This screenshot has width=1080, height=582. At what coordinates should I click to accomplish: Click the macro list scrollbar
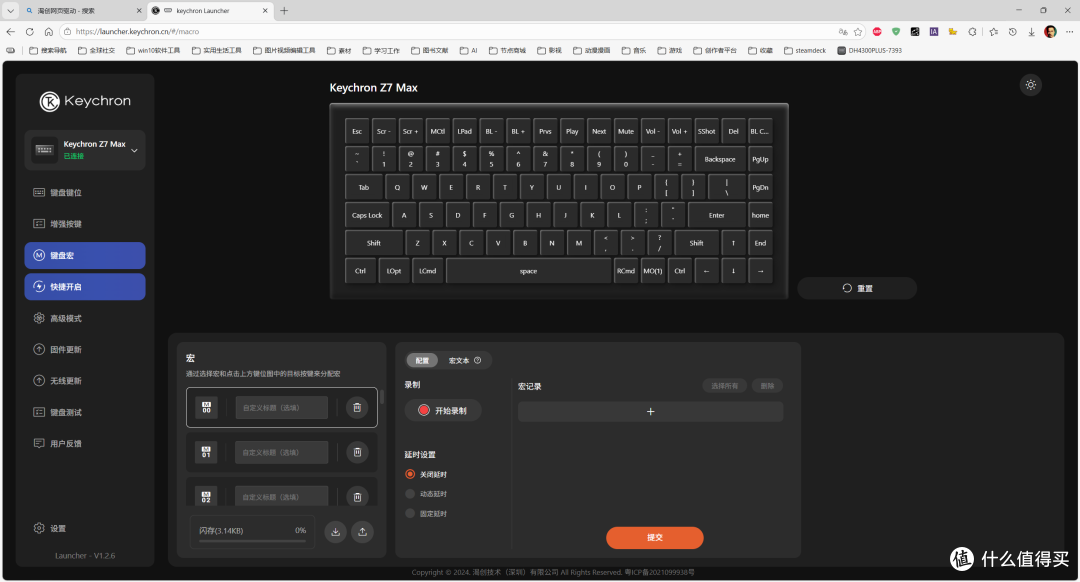[382, 397]
